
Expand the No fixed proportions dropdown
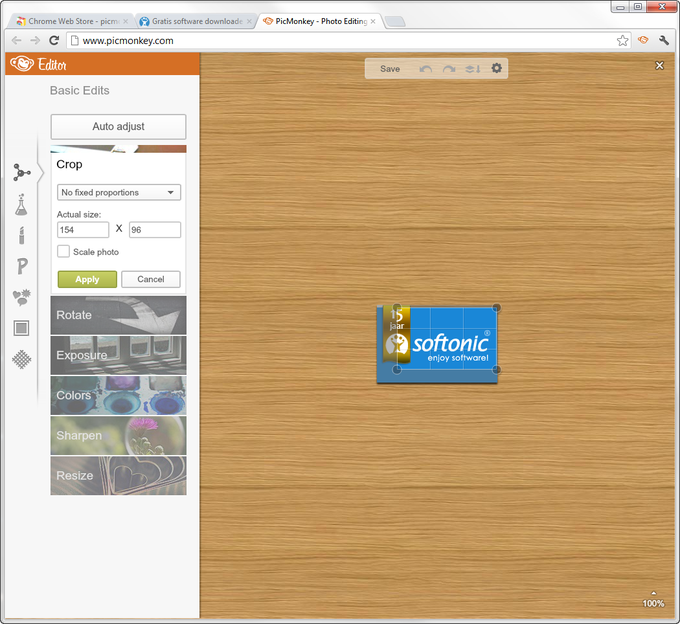click(x=119, y=192)
